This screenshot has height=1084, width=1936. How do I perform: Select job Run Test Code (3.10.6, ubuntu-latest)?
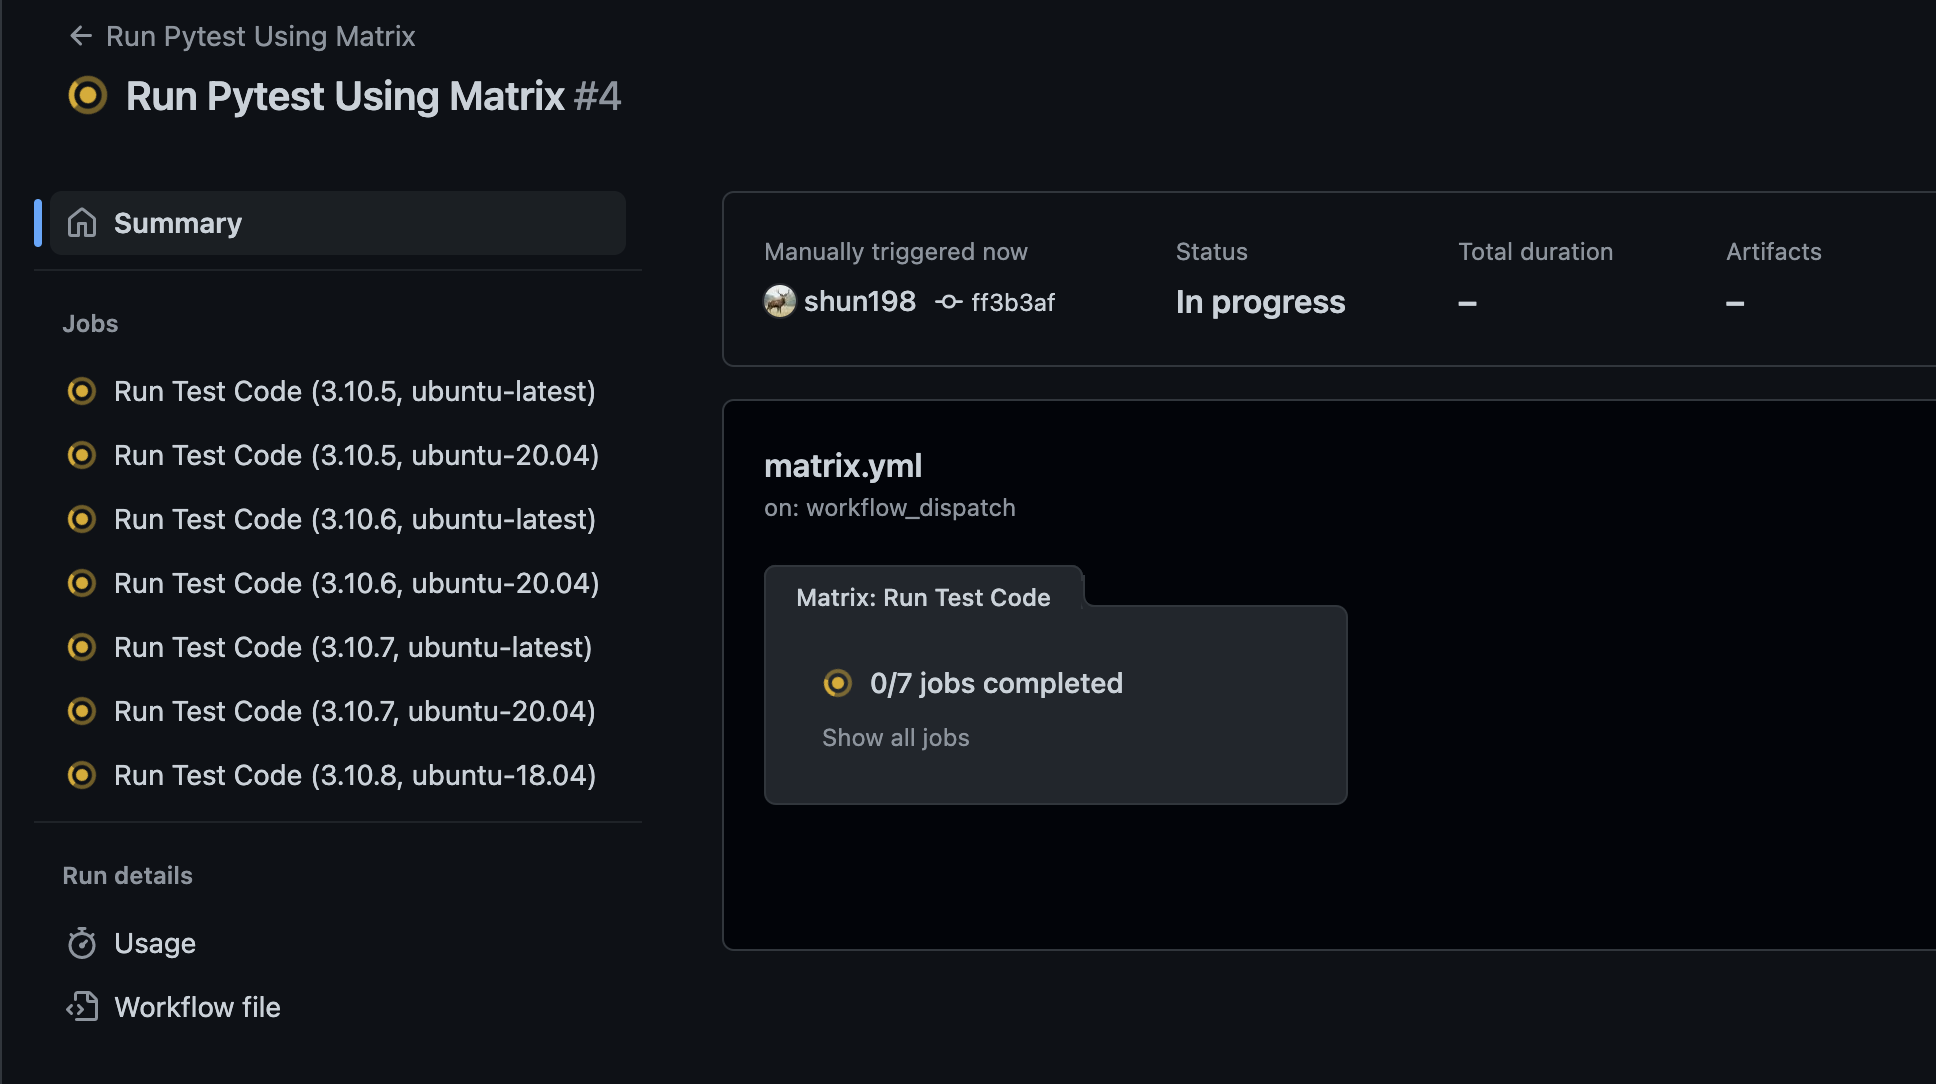pos(354,519)
